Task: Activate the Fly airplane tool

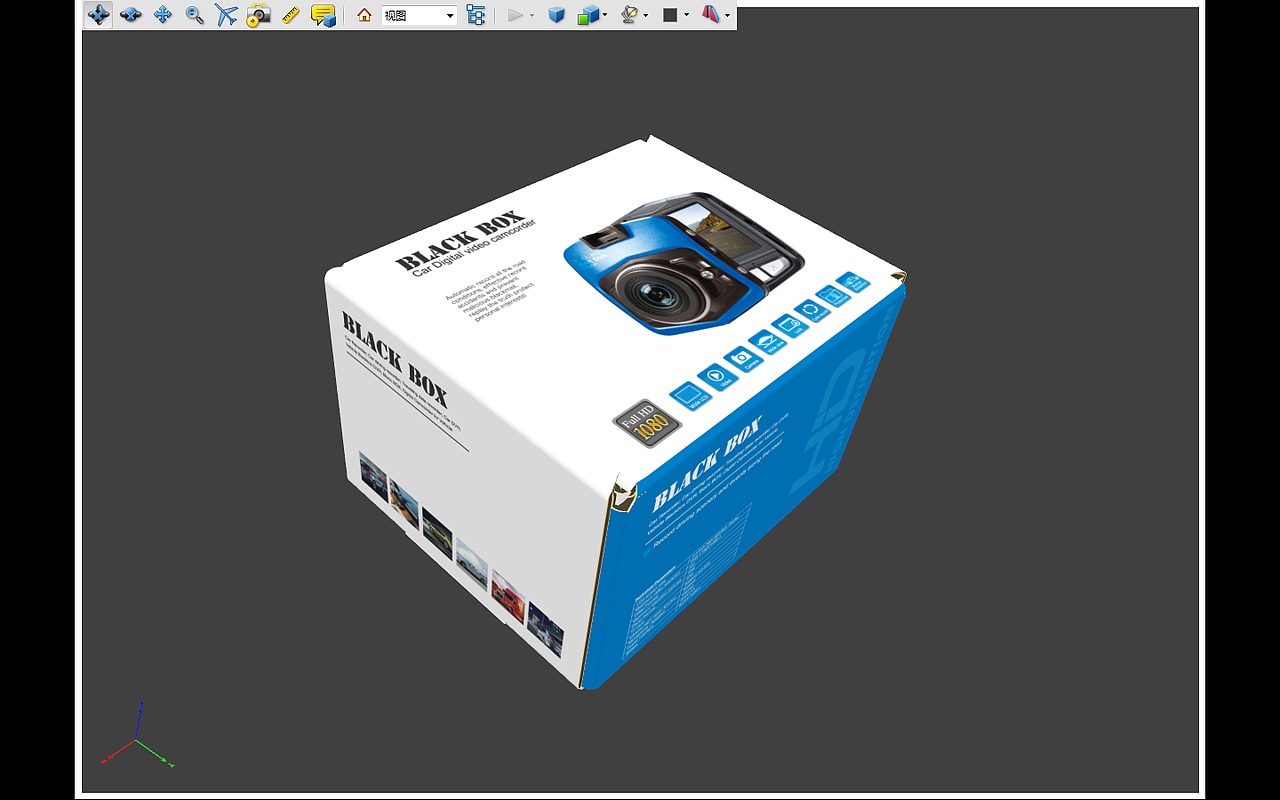Action: (226, 15)
